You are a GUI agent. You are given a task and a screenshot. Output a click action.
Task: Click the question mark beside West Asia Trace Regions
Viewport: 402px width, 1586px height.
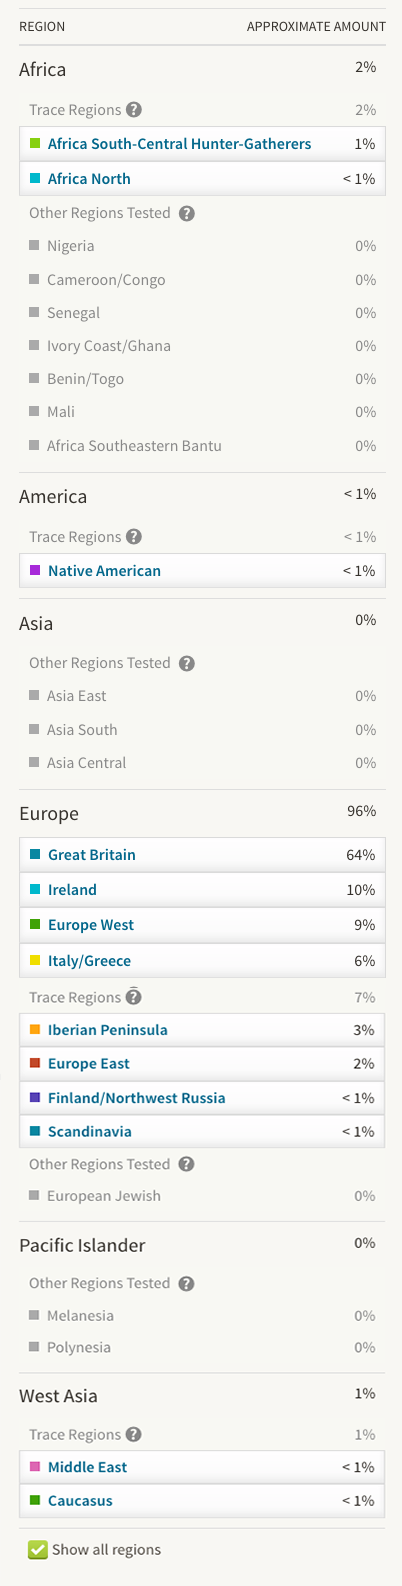(x=135, y=1434)
